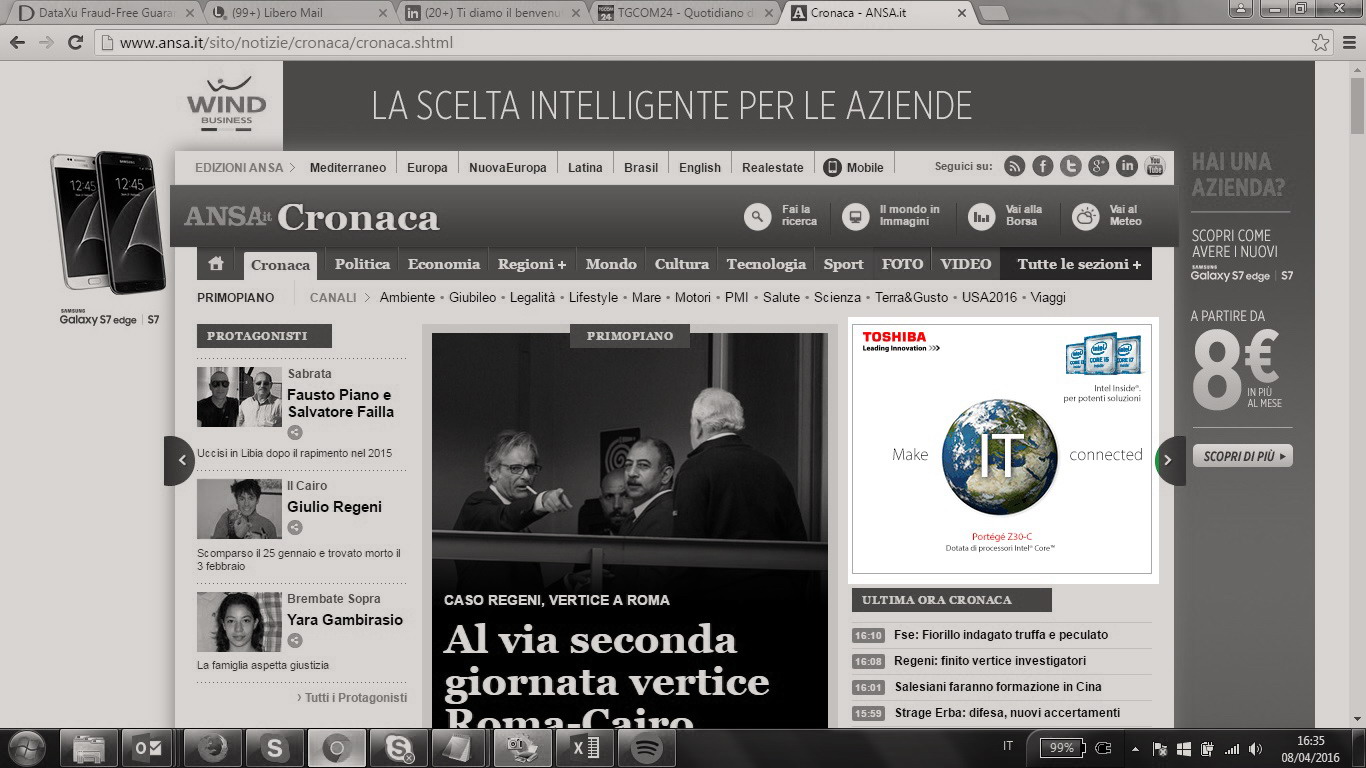Bookmark page with the star icon
The height and width of the screenshot is (768, 1366).
tap(1321, 43)
